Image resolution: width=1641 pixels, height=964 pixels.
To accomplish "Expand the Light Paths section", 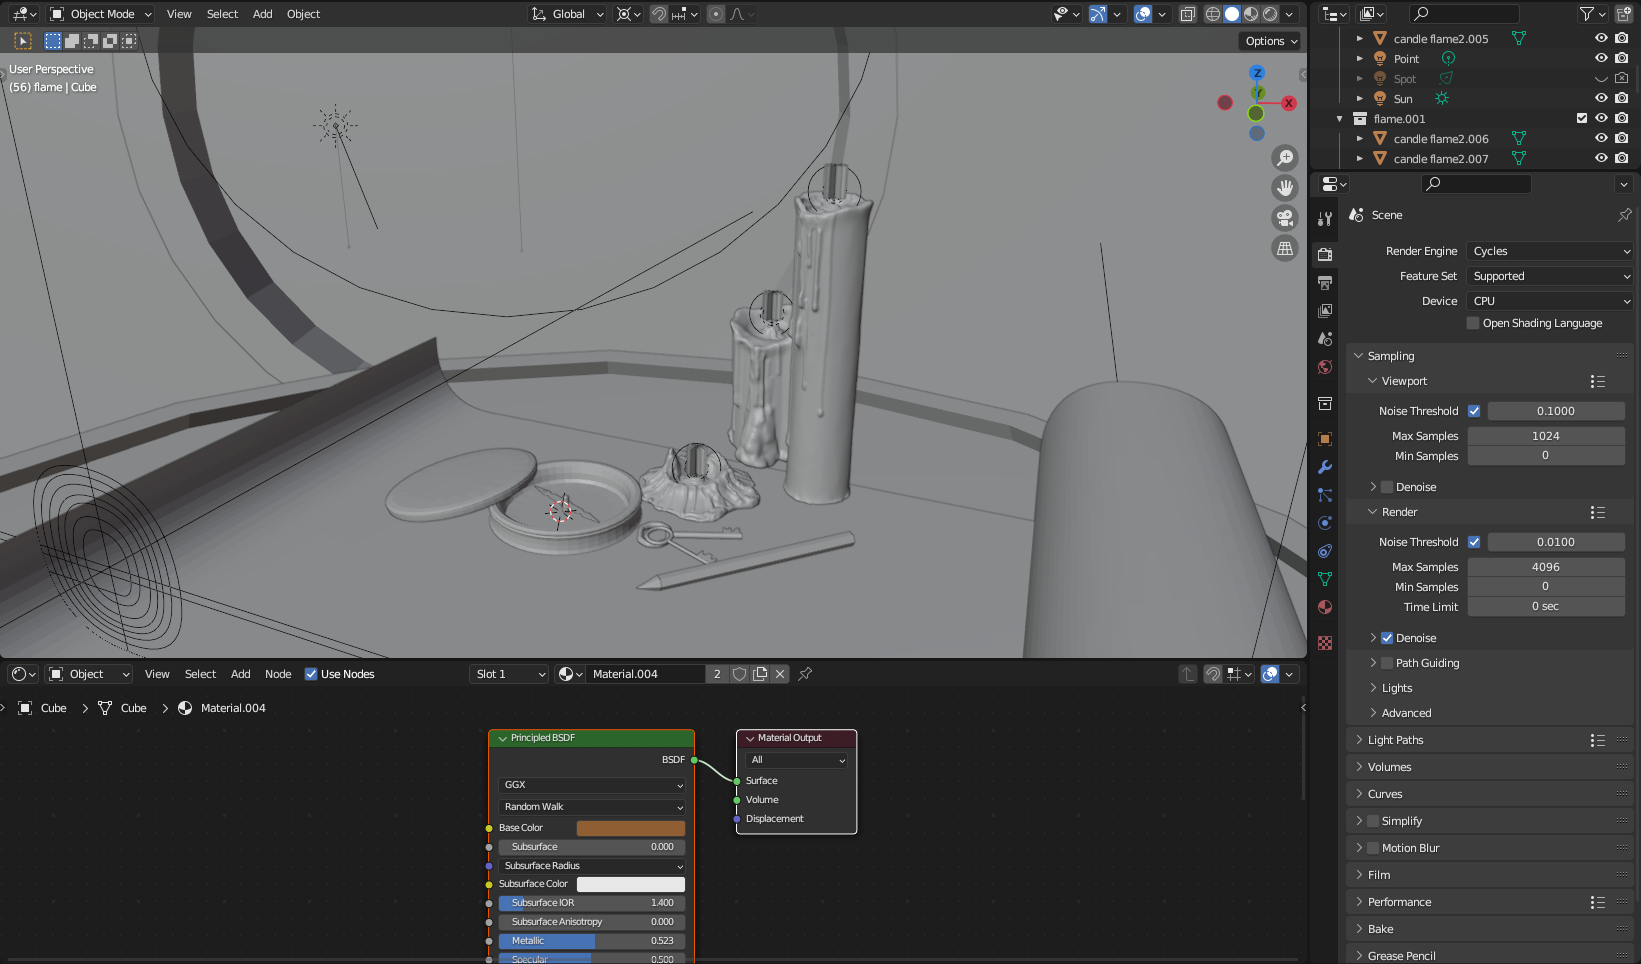I will tap(1396, 739).
